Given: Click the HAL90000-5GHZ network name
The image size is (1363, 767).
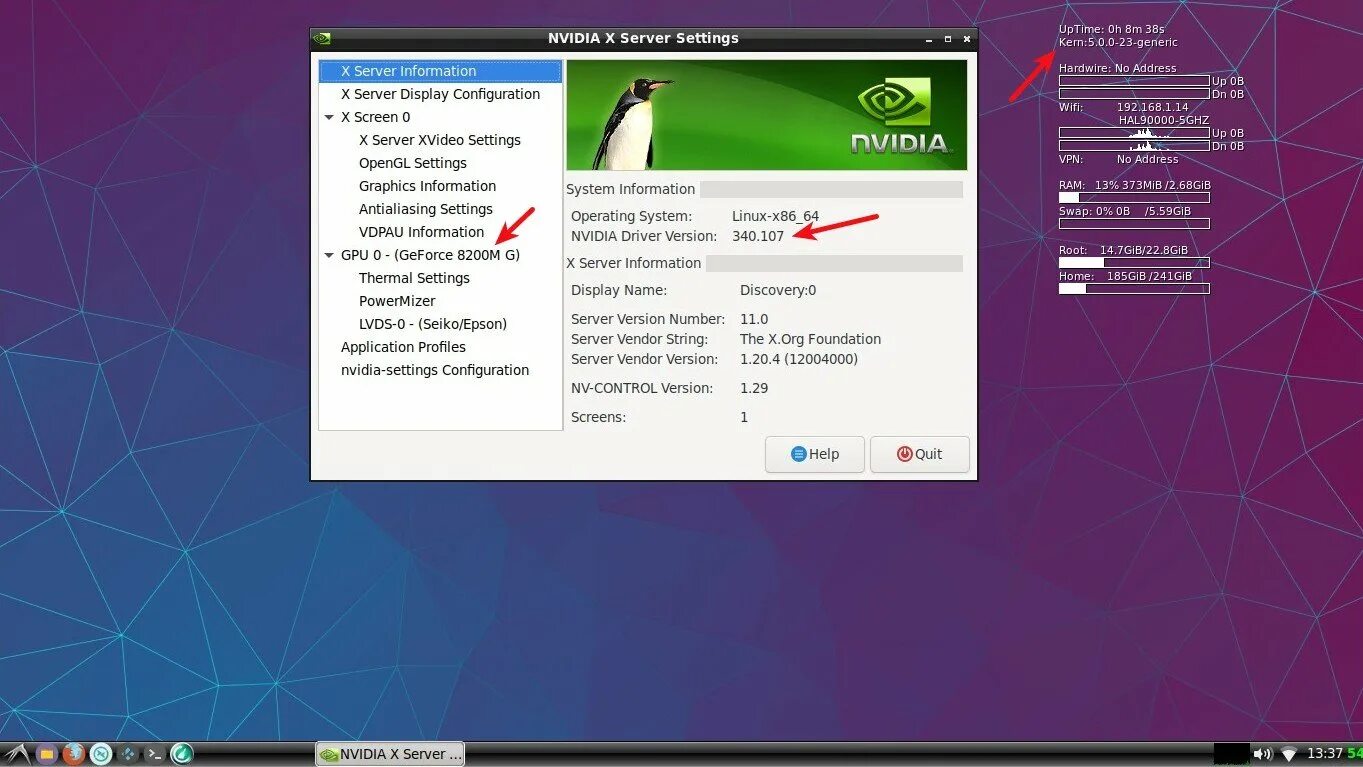Looking at the screenshot, I should (x=1164, y=120).
